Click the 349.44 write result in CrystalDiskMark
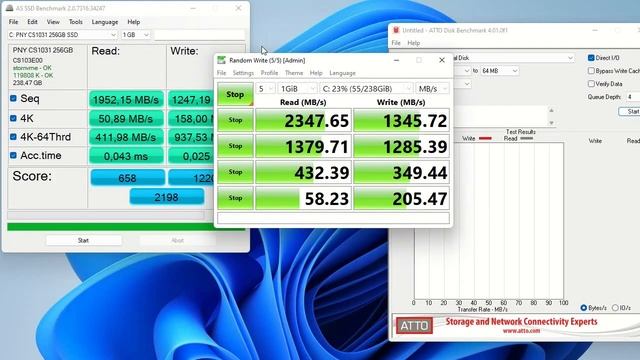Image resolution: width=640 pixels, height=360 pixels. click(x=401, y=172)
